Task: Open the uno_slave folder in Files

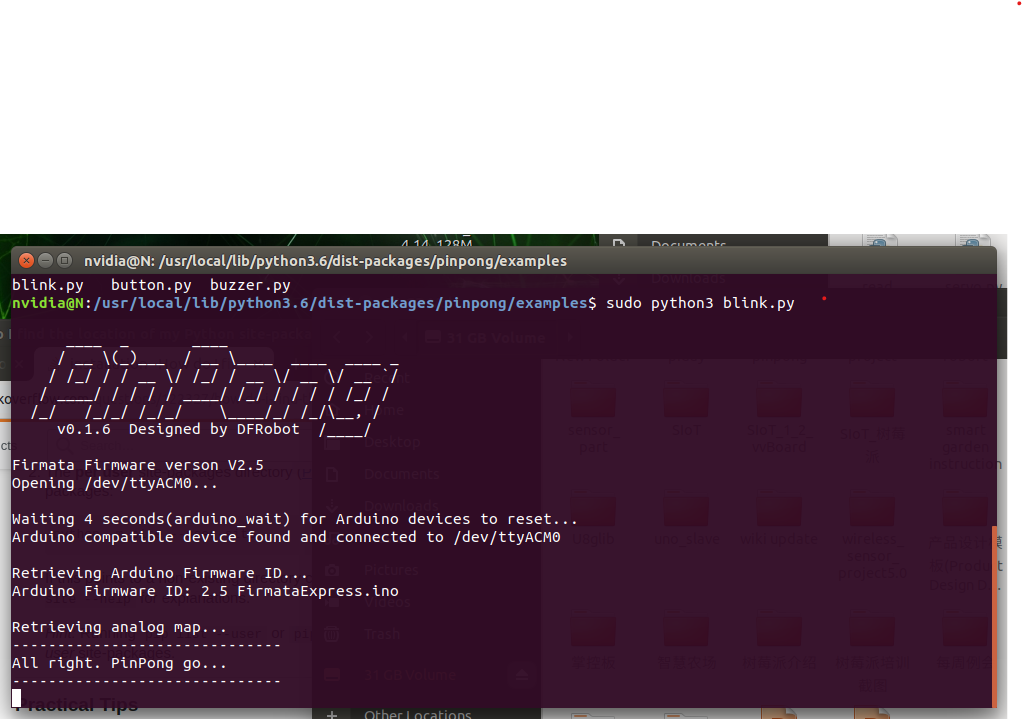Action: (686, 521)
